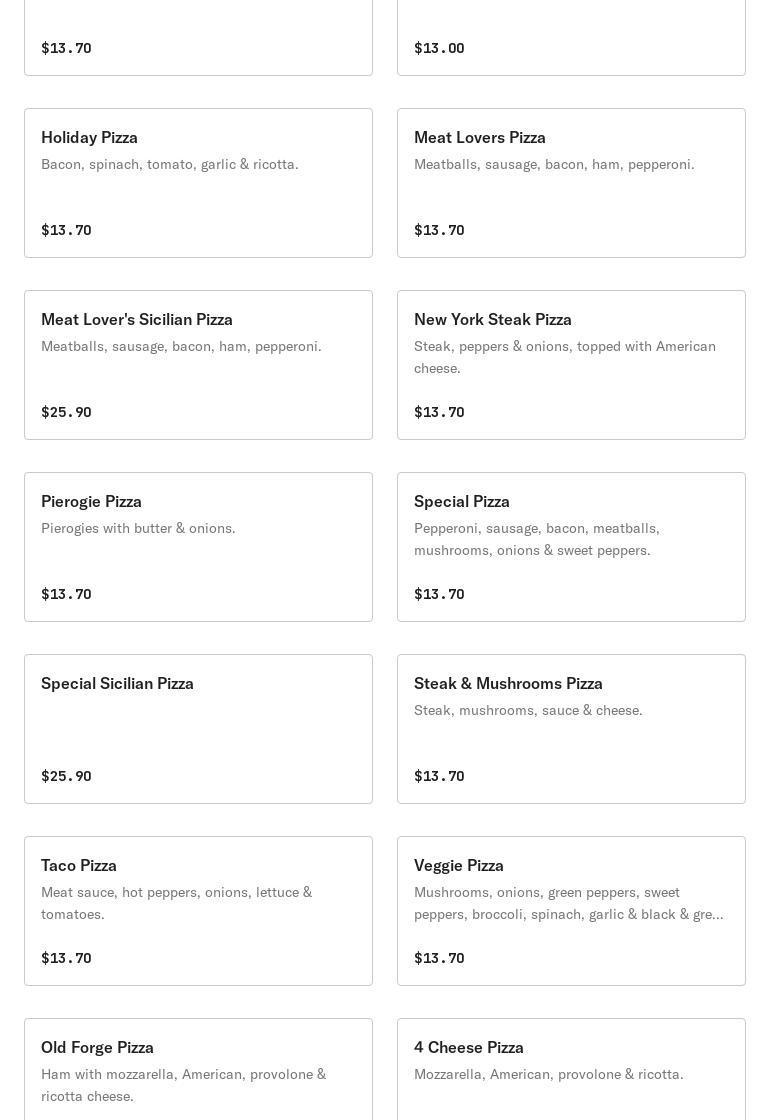
Task: Select the 4 Cheese Pizza item
Action: pos(571,1070)
